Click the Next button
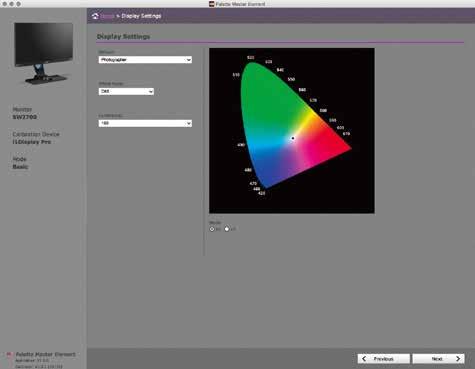The width and height of the screenshot is (475, 369). click(x=438, y=359)
